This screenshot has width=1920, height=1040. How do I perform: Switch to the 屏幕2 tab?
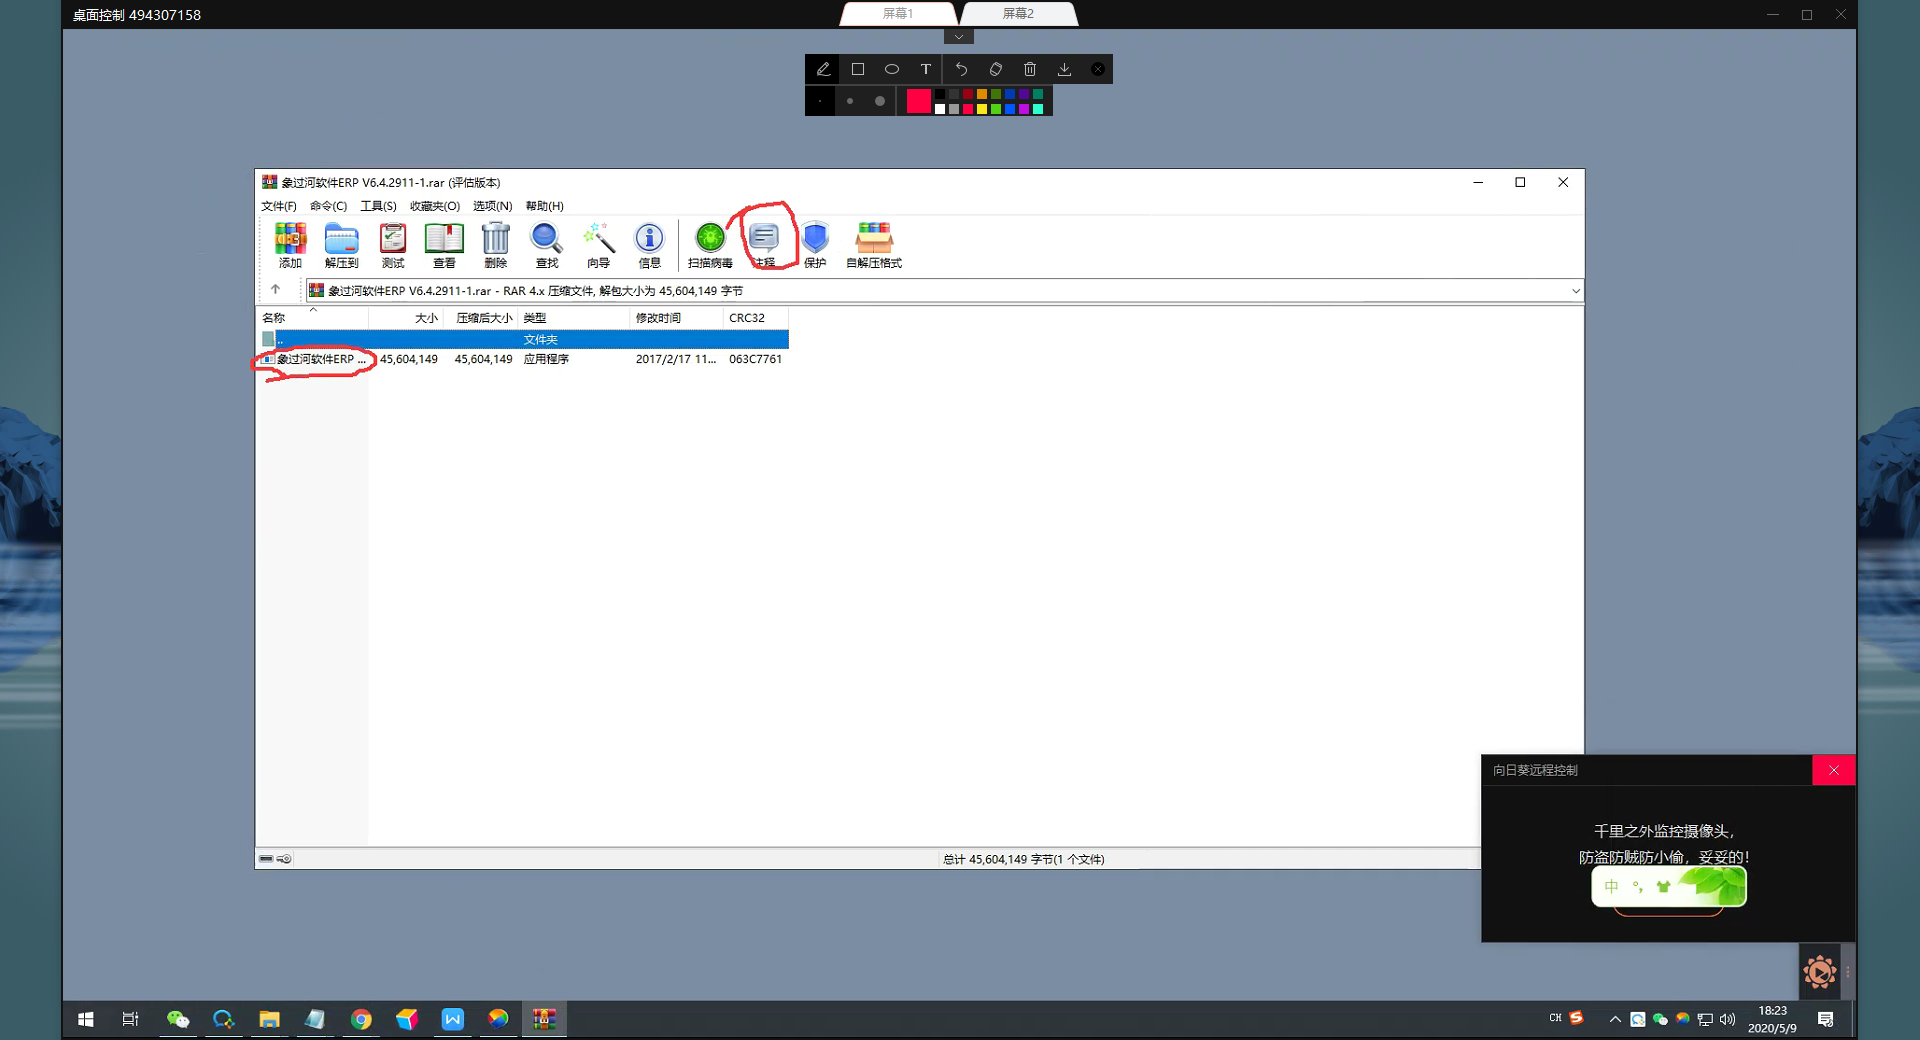tap(1018, 14)
